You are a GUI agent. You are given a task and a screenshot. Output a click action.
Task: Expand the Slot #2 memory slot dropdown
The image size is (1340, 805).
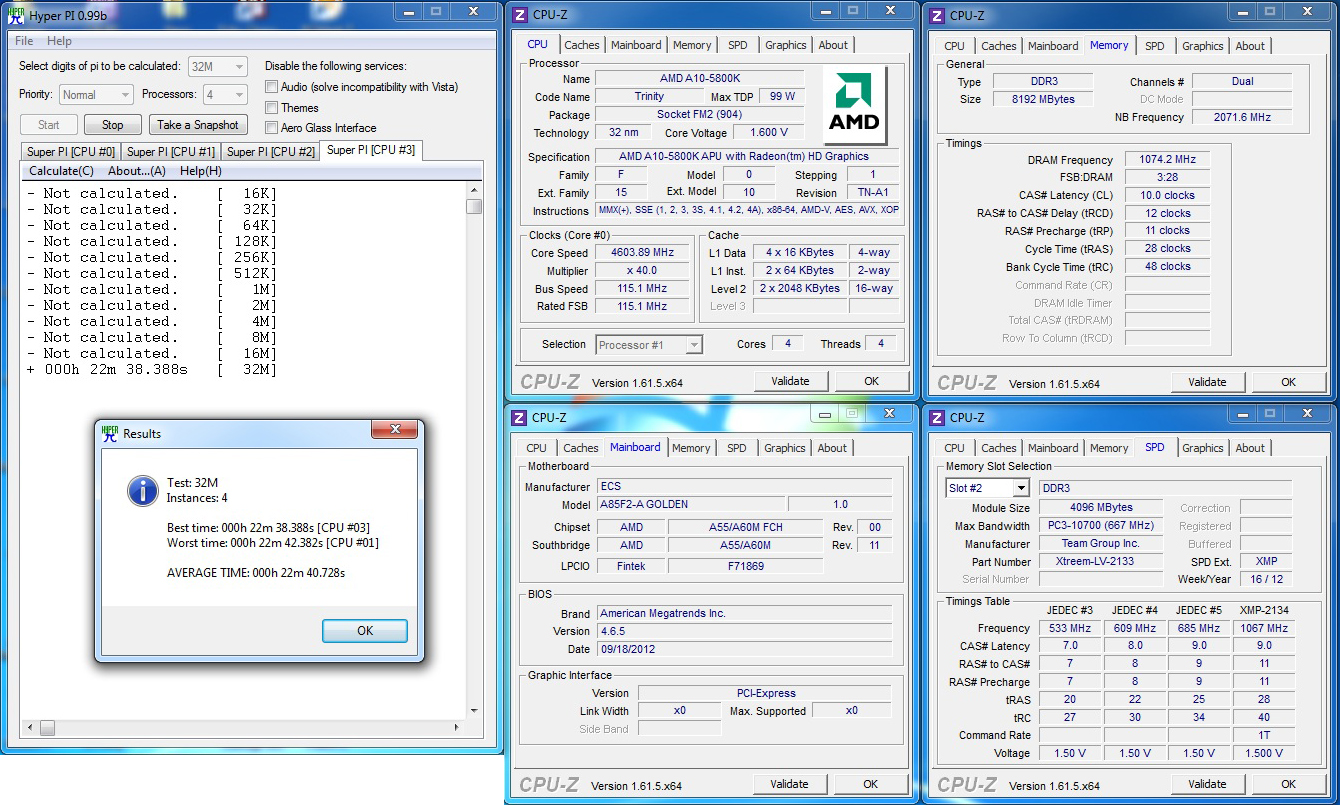pyautogui.click(x=987, y=488)
